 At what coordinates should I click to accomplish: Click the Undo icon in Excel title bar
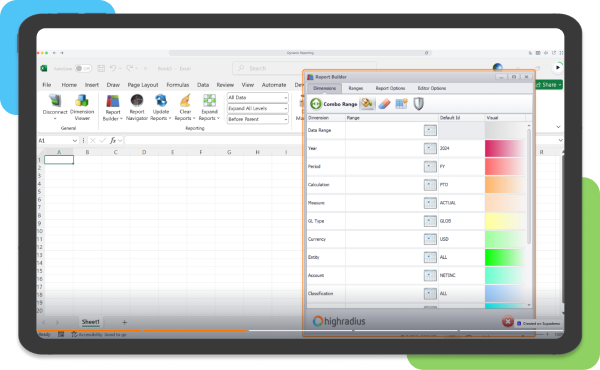point(113,68)
